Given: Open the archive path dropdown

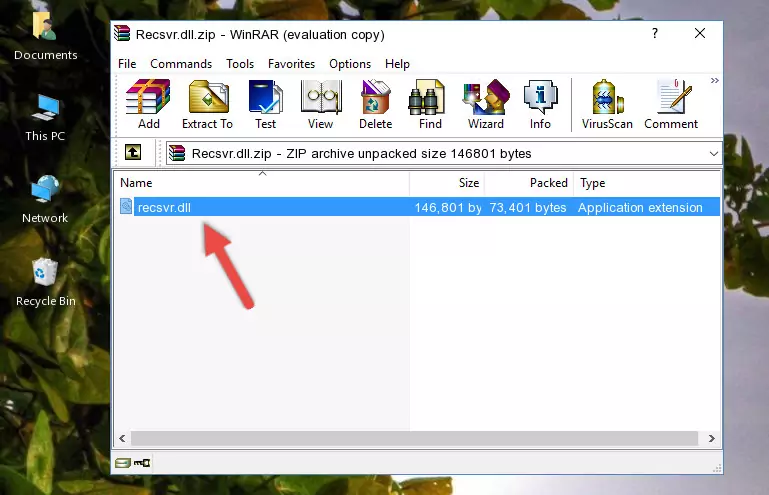Looking at the screenshot, I should [714, 154].
